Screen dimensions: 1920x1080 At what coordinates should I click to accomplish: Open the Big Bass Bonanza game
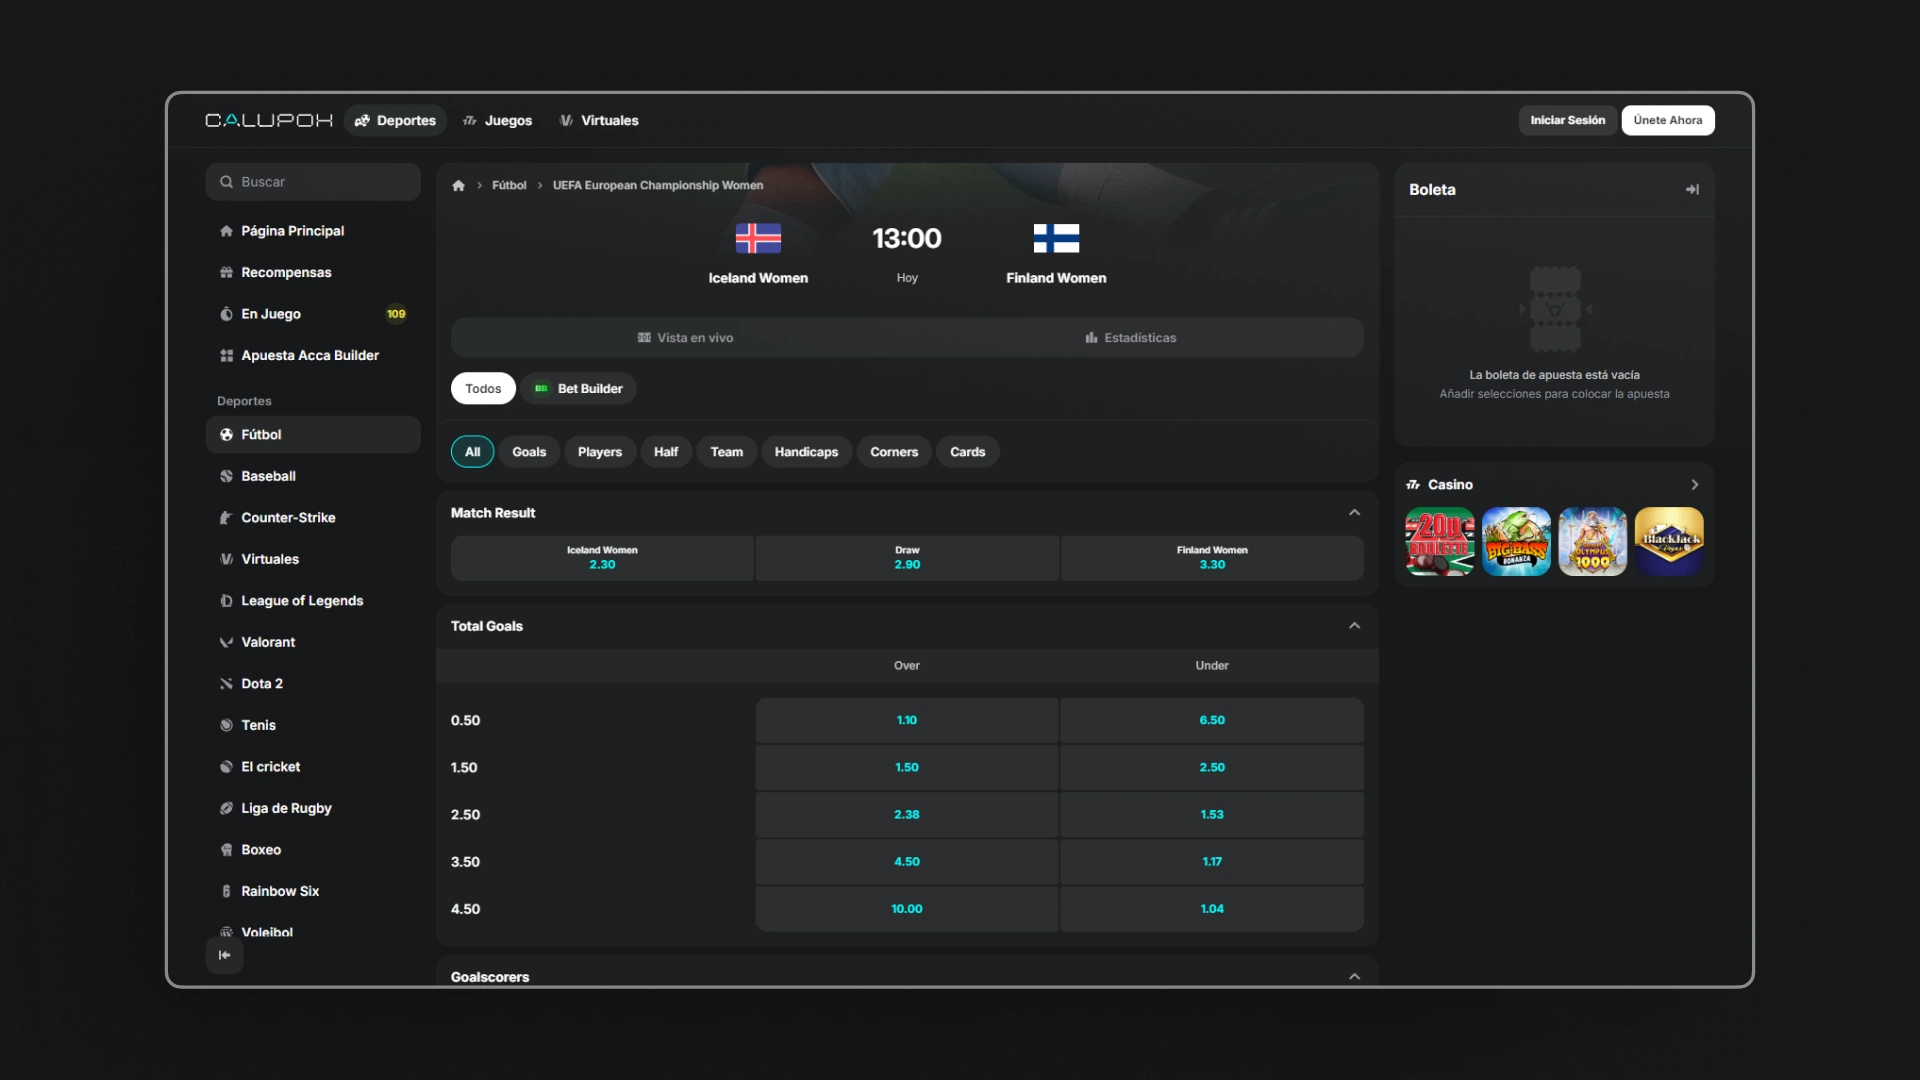(1516, 541)
